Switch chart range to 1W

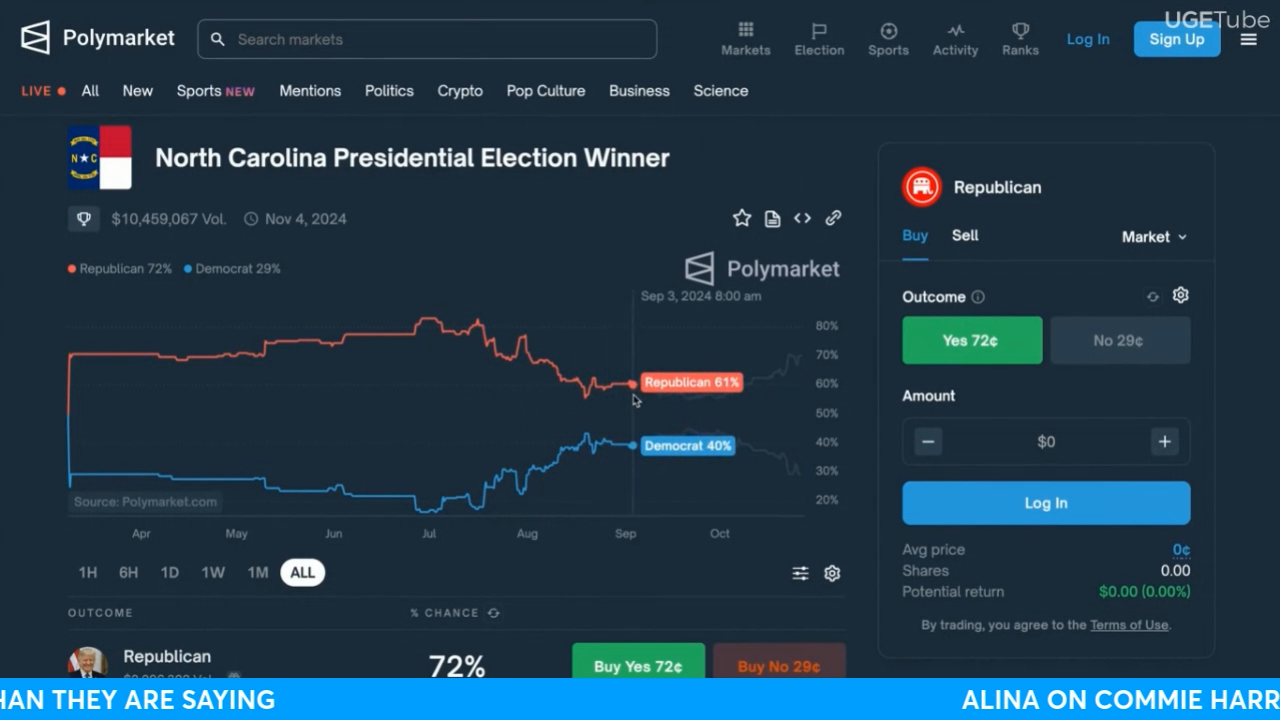(x=213, y=573)
